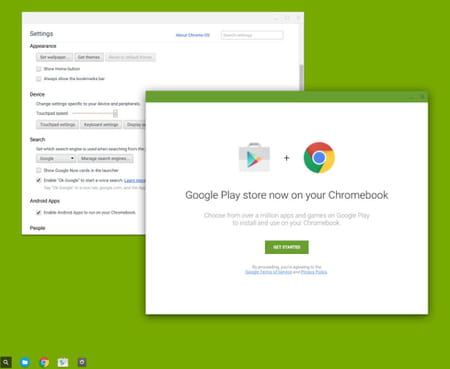Open Touchpad settings button
The height and width of the screenshot is (369, 450).
click(x=57, y=125)
